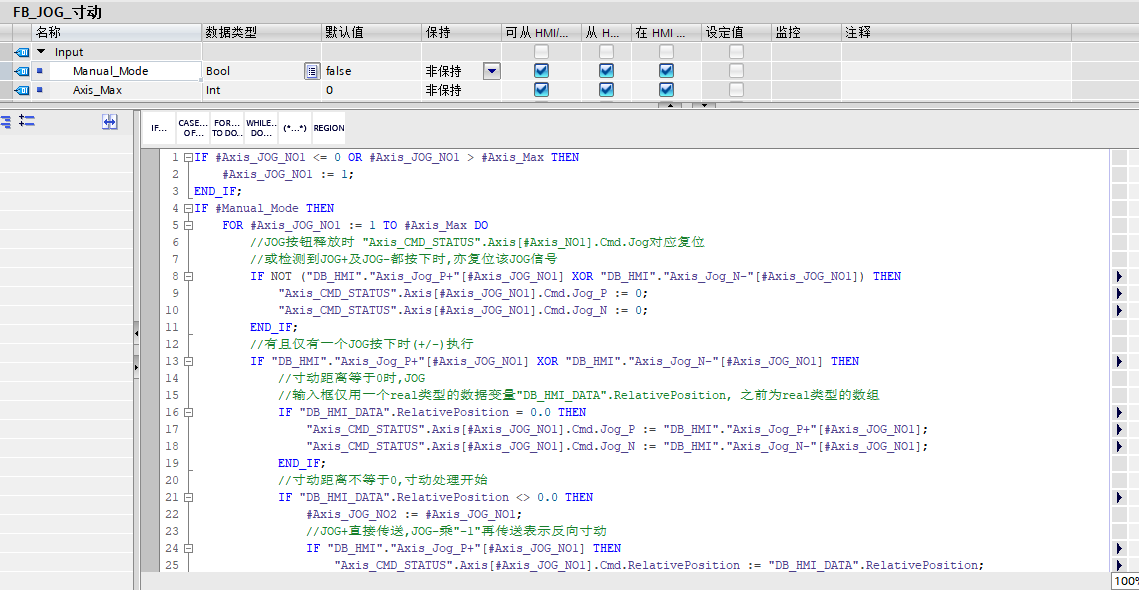
Task: Toggle 设定值 checkbox for Manual_Mode
Action: click(x=737, y=70)
